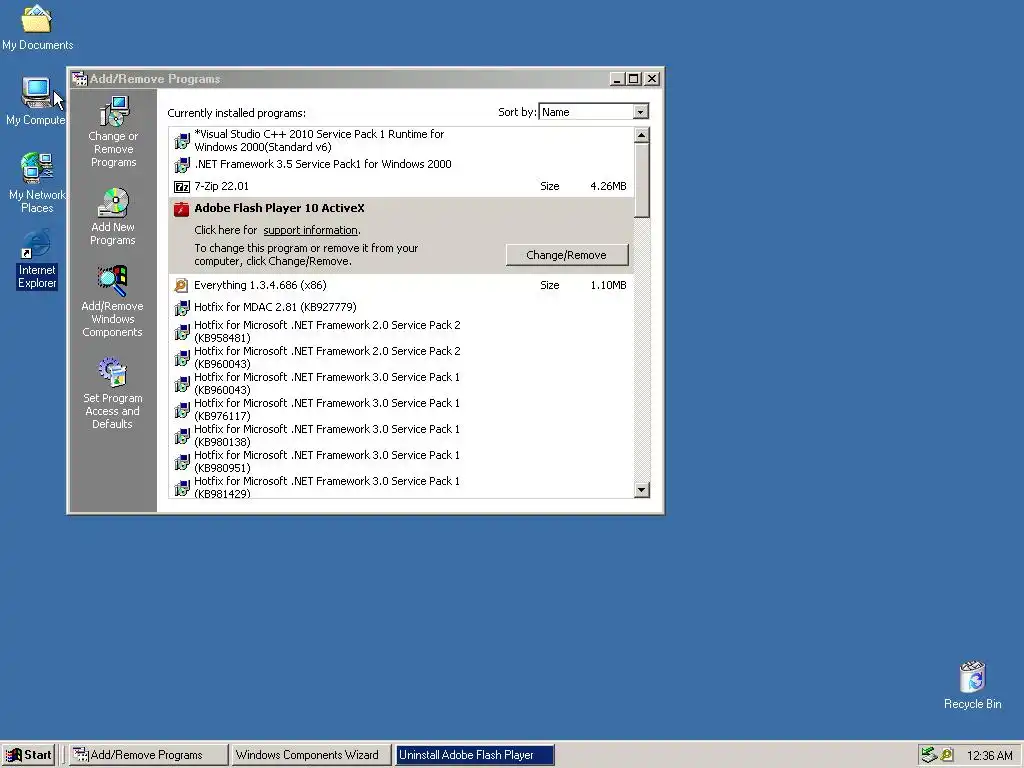Select Hotfix for MDAC 2.81 (KB927779) entry
This screenshot has width=1024, height=768.
(x=400, y=308)
